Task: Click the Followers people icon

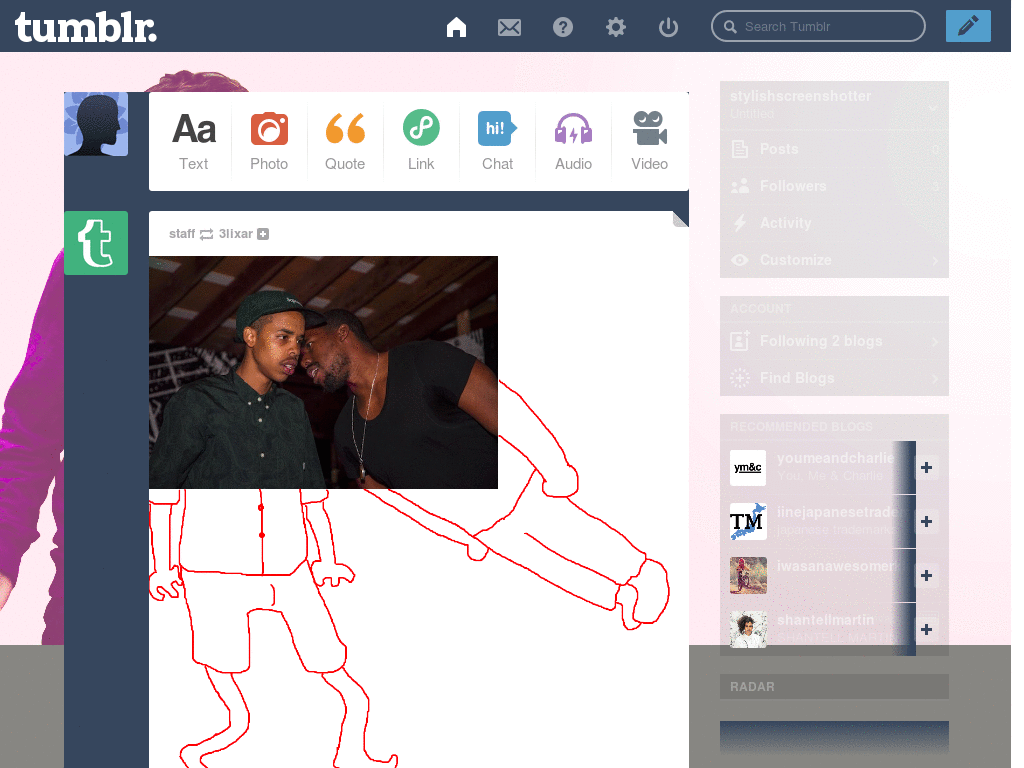Action: (x=739, y=186)
